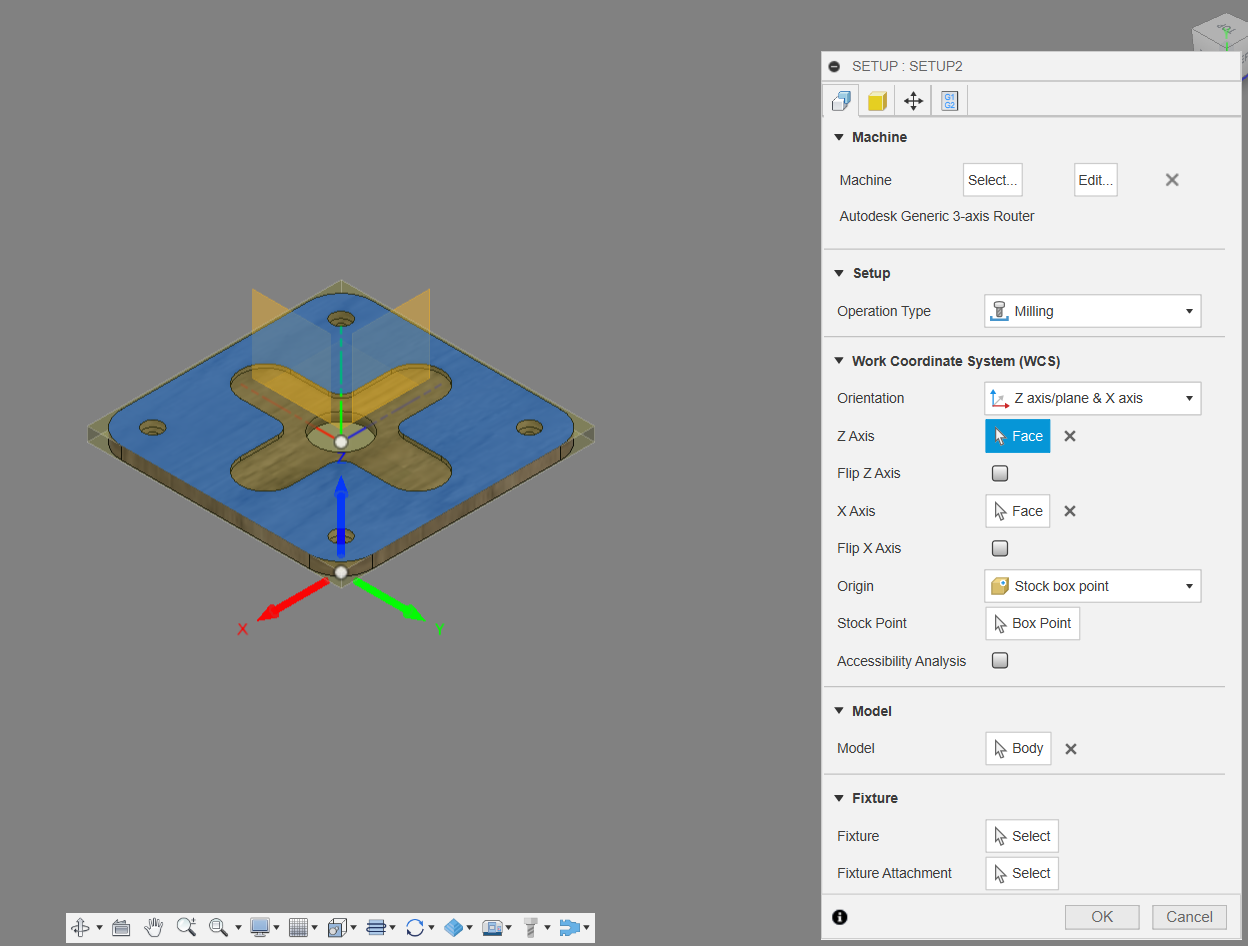1248x946 pixels.
Task: Click the blue Z axis arrow
Action: [341, 515]
